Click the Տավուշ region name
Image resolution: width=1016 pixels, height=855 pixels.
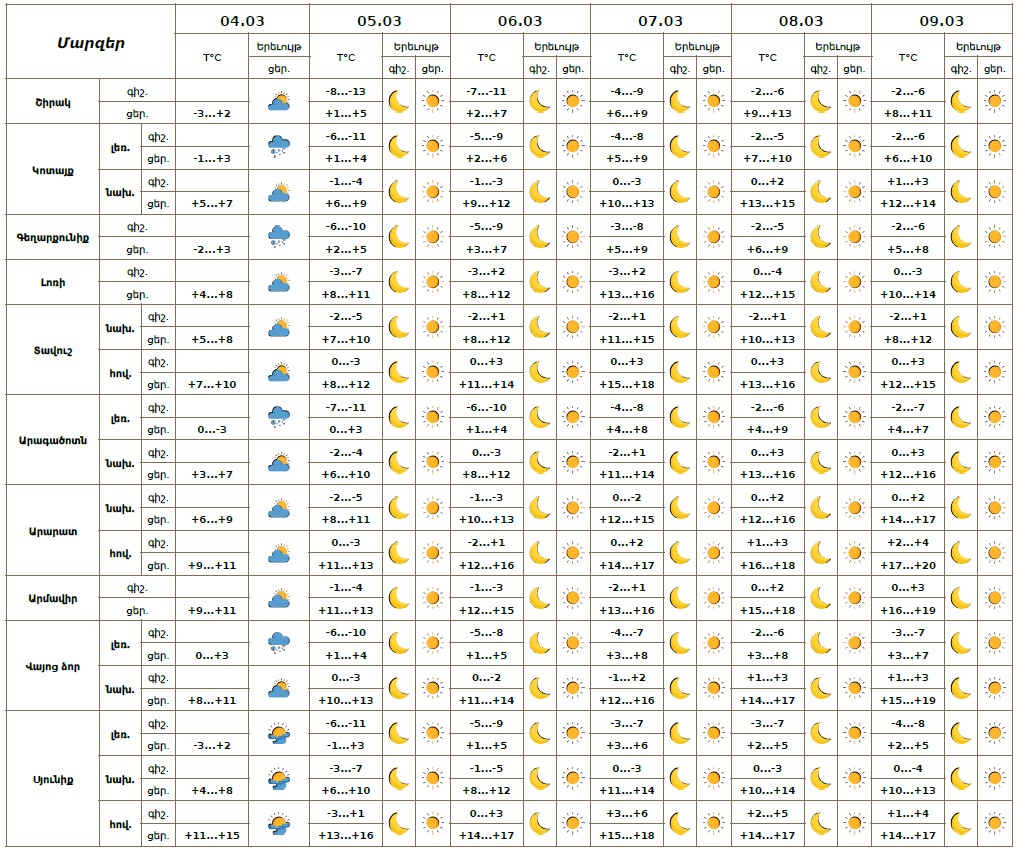[x=54, y=350]
